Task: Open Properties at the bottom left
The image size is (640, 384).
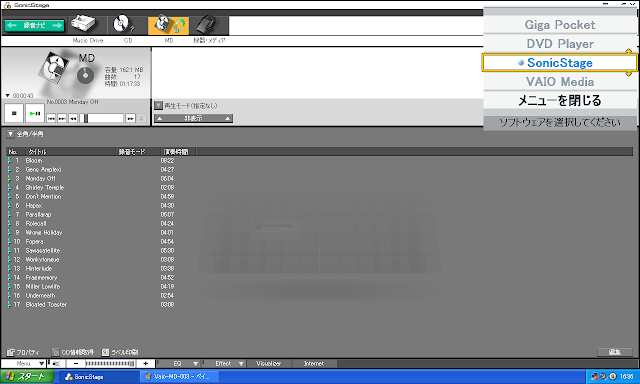Action: tap(23, 352)
